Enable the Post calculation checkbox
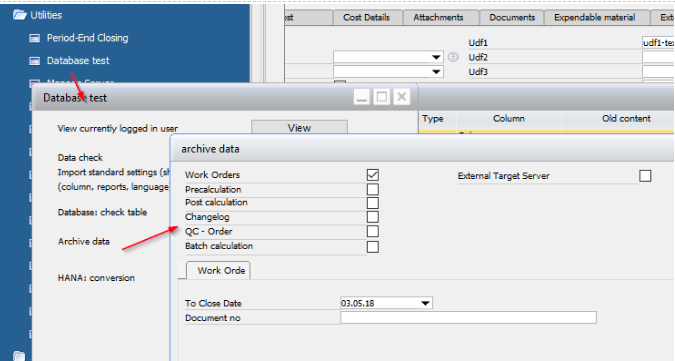Screen dimensions: 675x361 click(x=373, y=203)
